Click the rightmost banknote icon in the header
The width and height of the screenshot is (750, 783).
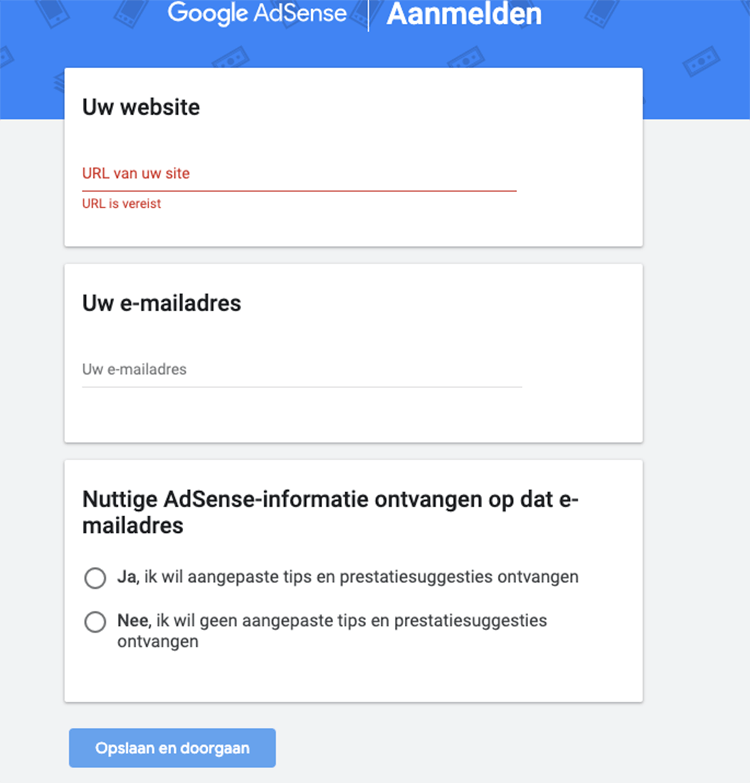pyautogui.click(x=700, y=63)
